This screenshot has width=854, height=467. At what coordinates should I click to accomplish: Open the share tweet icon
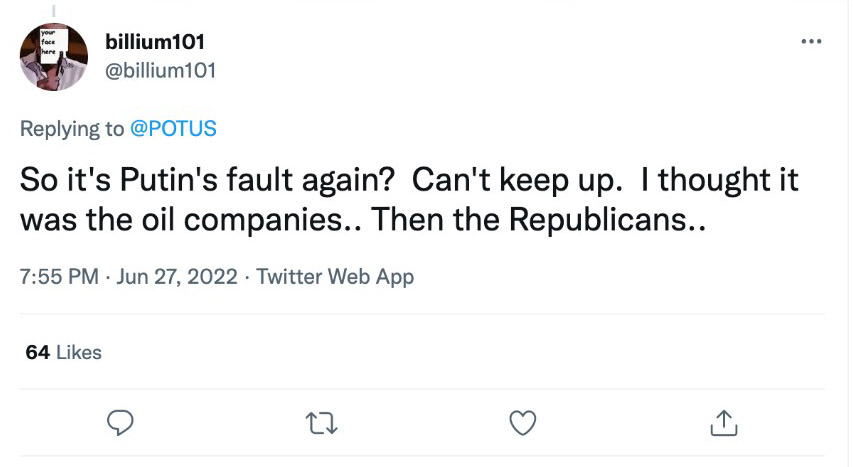tap(722, 423)
